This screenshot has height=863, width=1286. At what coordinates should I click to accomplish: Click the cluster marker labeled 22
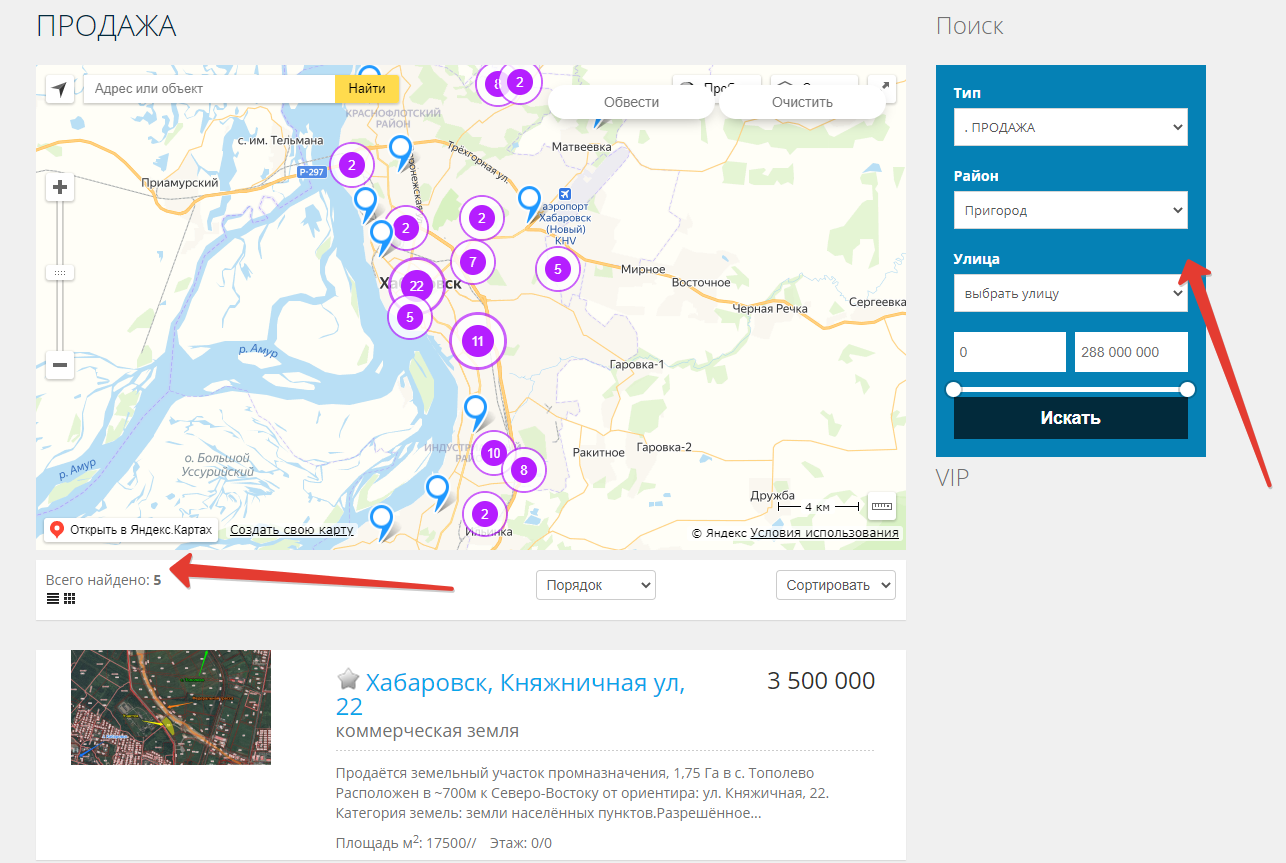coord(417,286)
